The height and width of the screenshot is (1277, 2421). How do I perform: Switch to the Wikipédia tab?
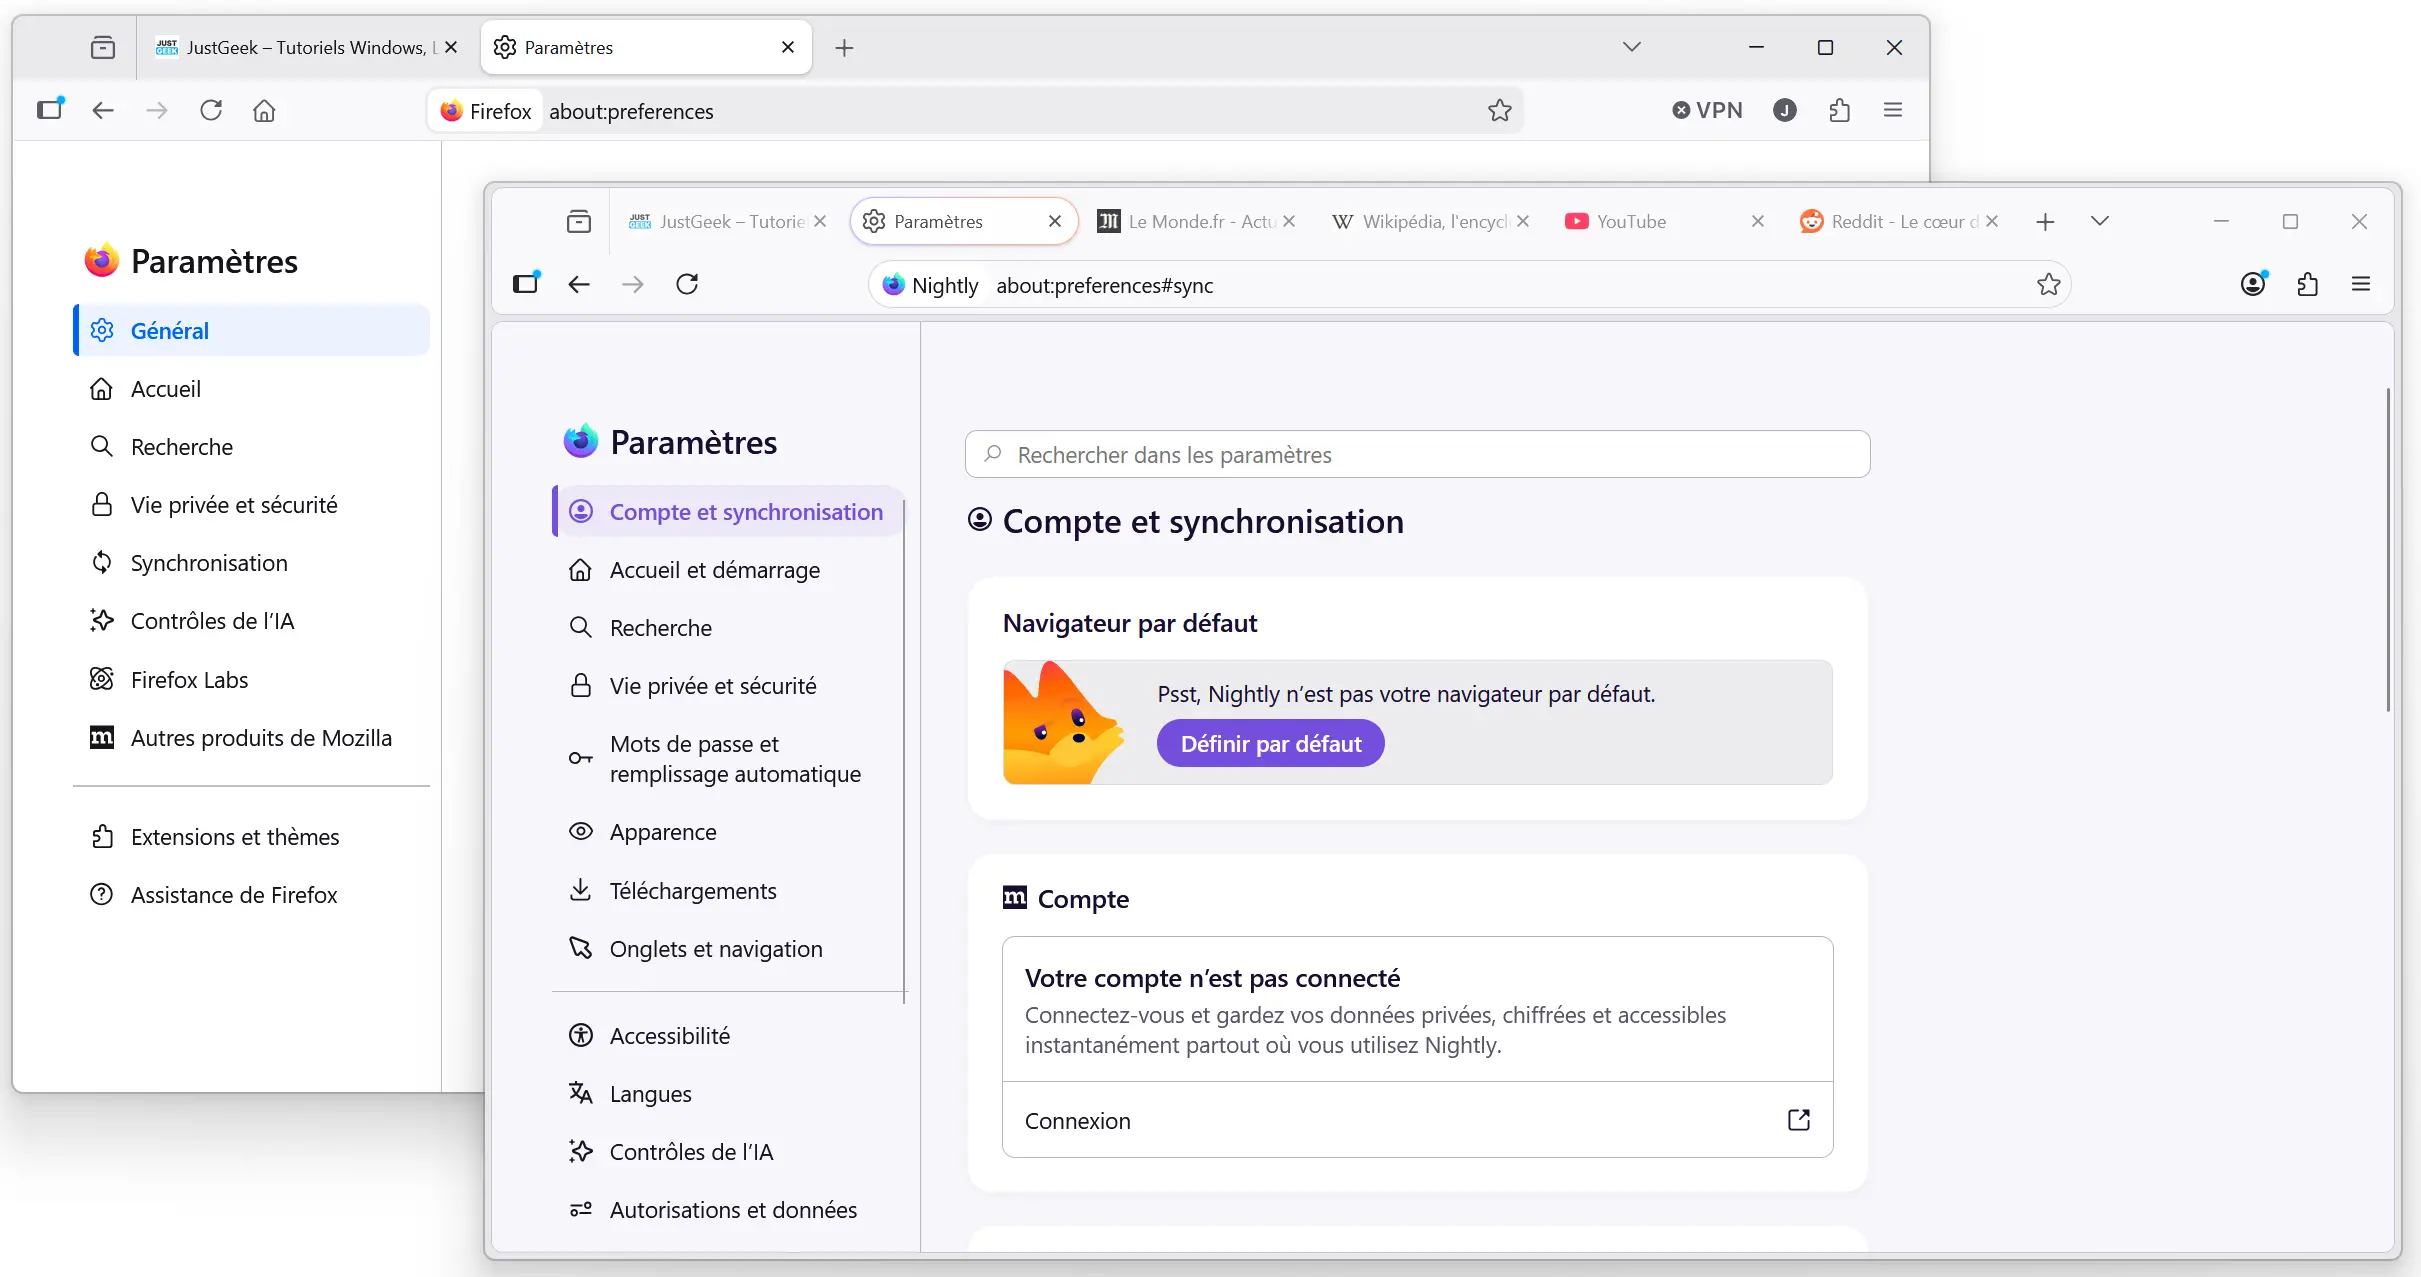pyautogui.click(x=1430, y=221)
